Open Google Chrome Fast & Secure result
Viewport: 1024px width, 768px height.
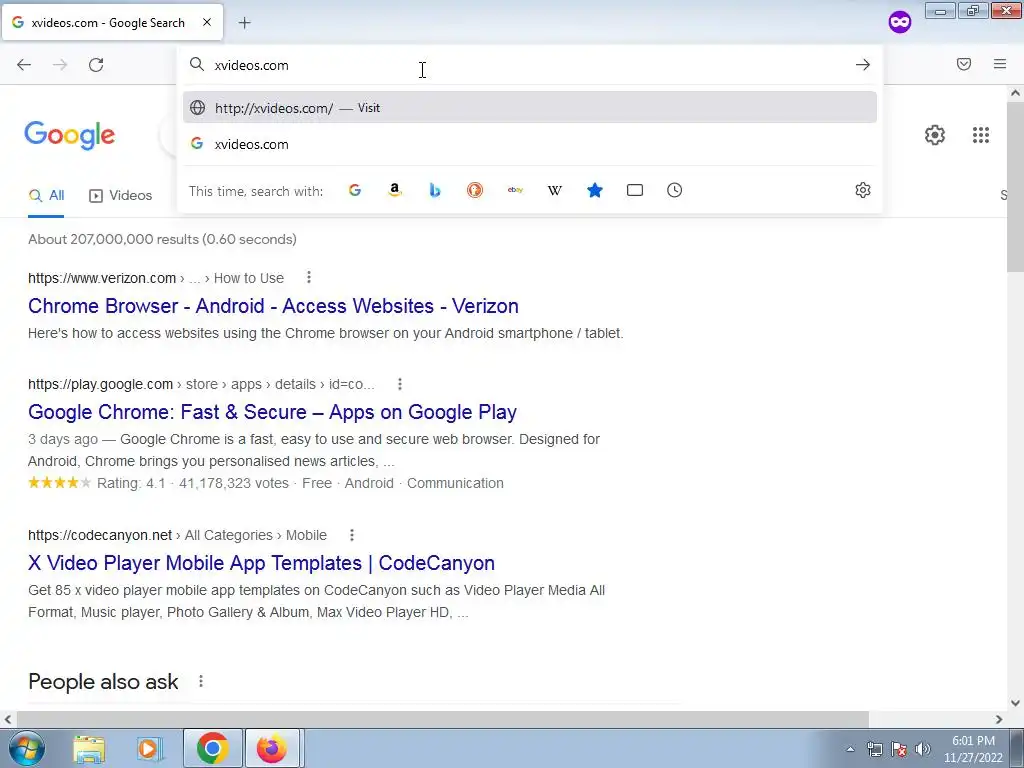[x=272, y=412]
